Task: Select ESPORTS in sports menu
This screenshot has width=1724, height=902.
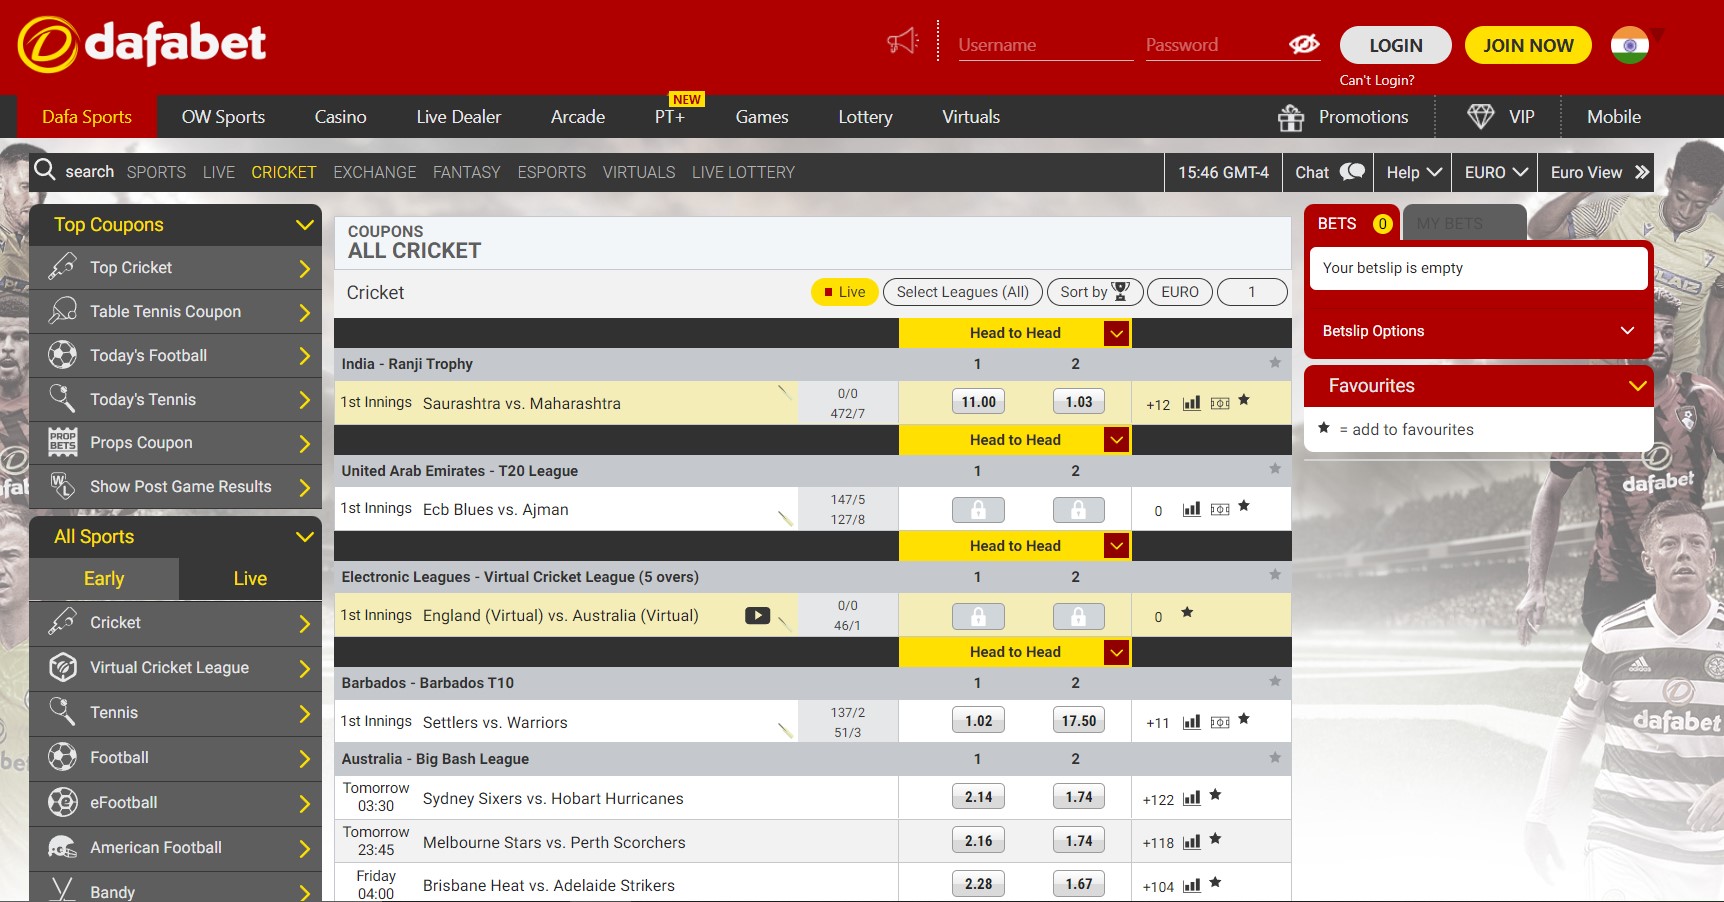Action: pyautogui.click(x=551, y=172)
